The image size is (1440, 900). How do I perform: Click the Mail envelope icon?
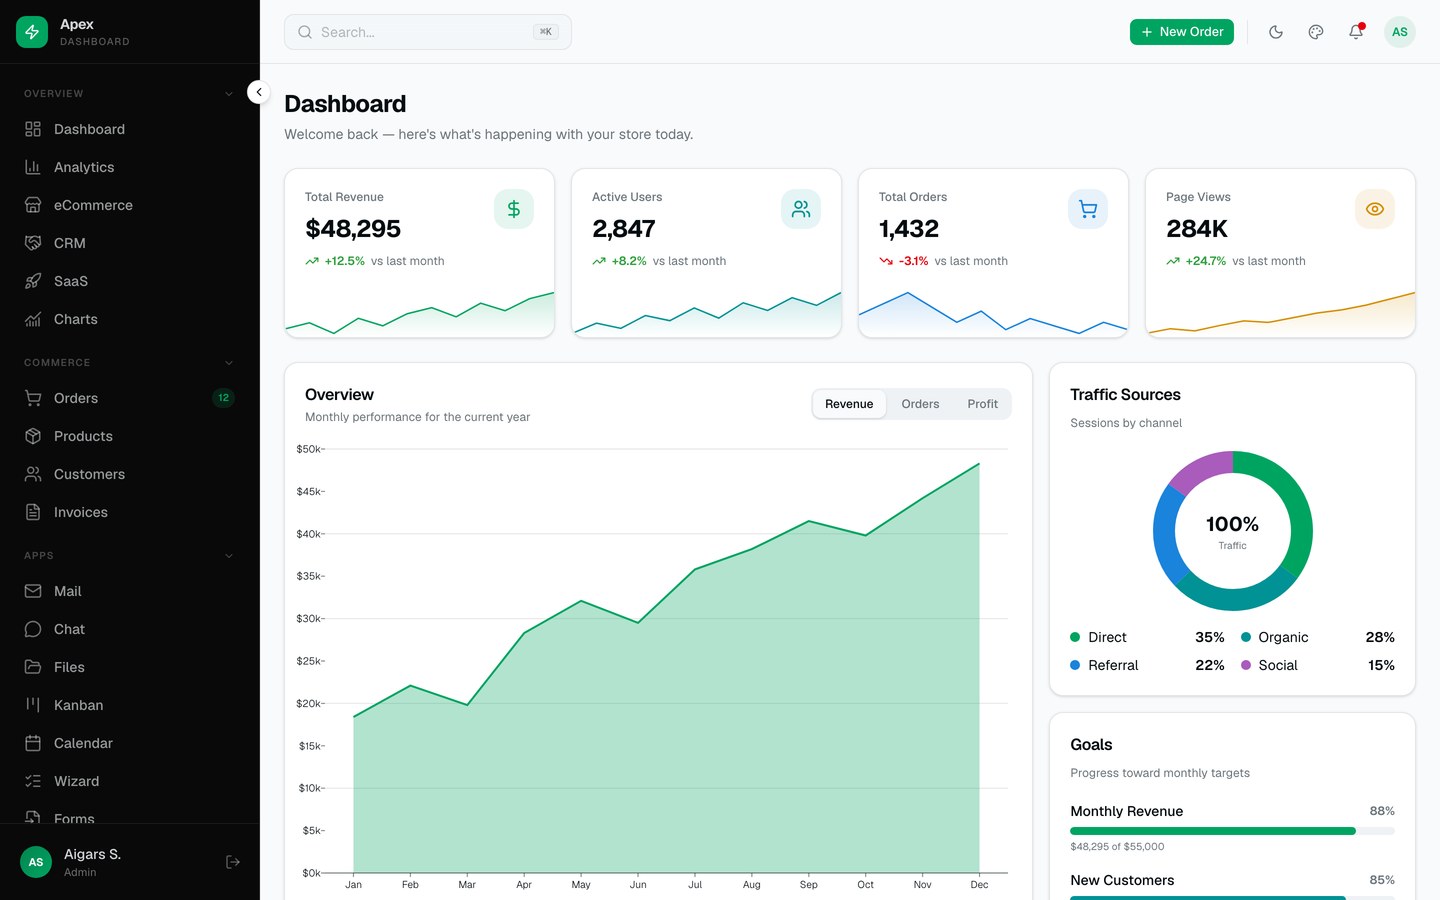point(33,591)
